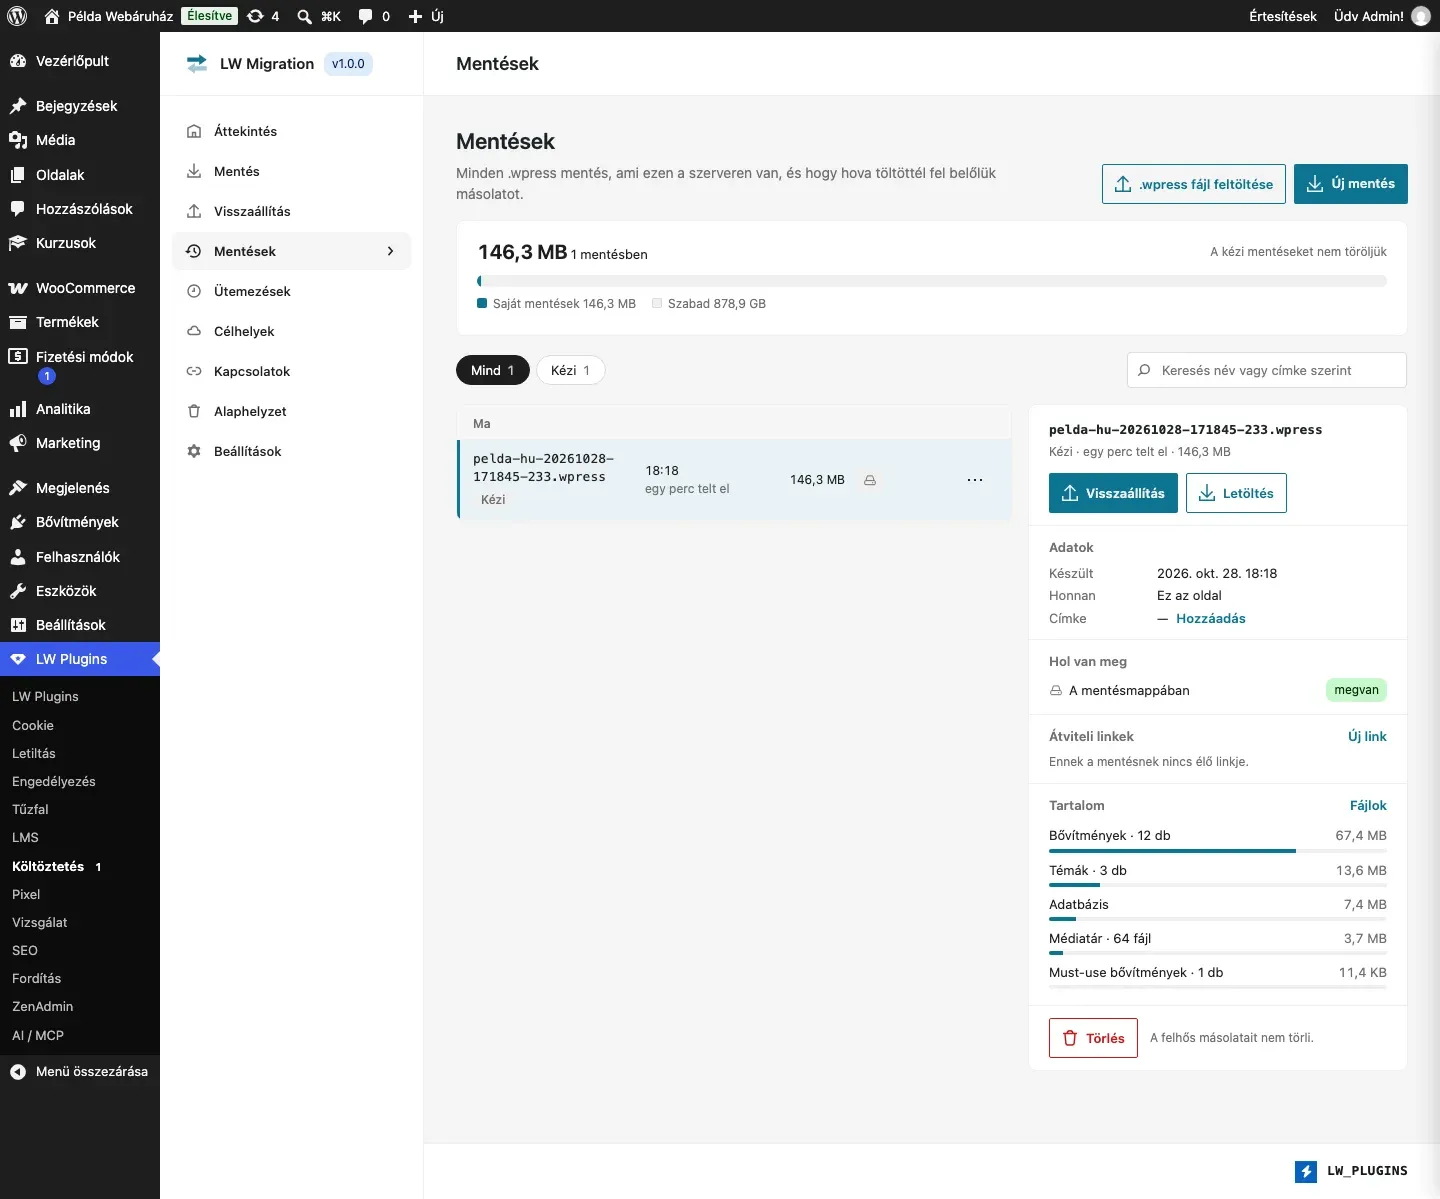
Task: Open Tűzfal submenu item
Action: point(80,809)
